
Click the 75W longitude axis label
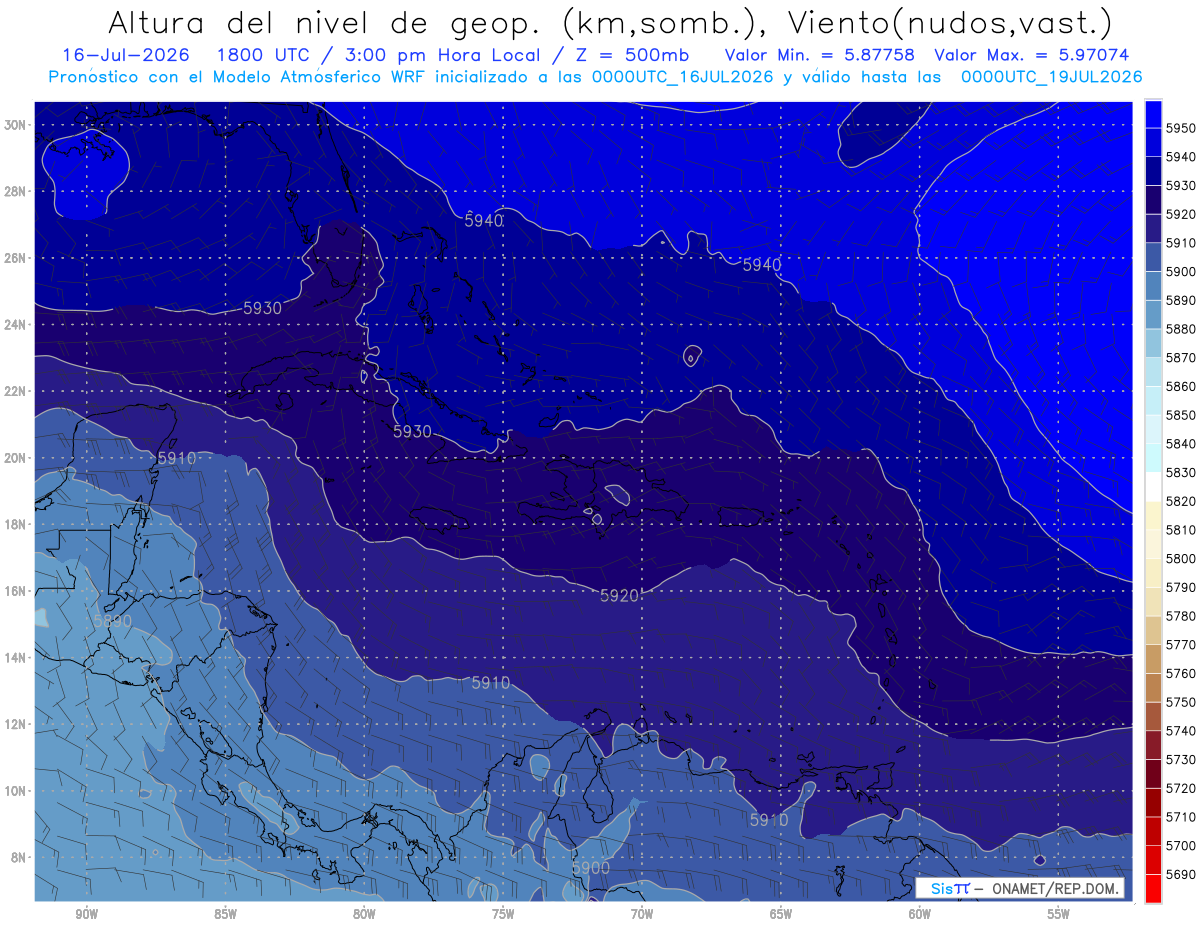(503, 914)
